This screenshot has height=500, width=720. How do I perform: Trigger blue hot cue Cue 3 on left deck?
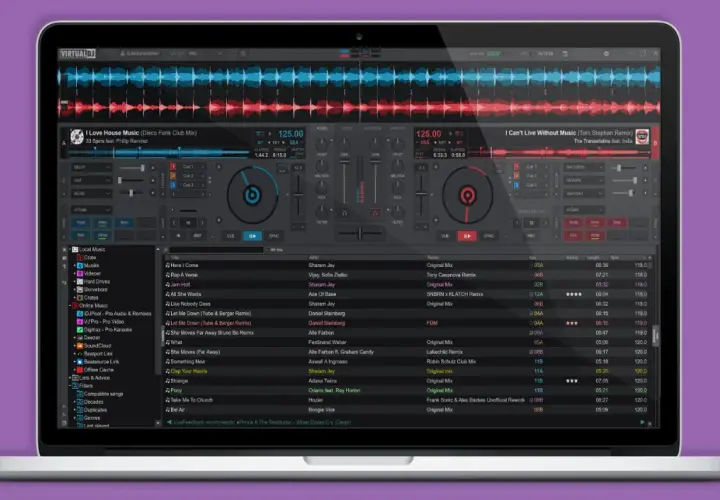pos(173,185)
